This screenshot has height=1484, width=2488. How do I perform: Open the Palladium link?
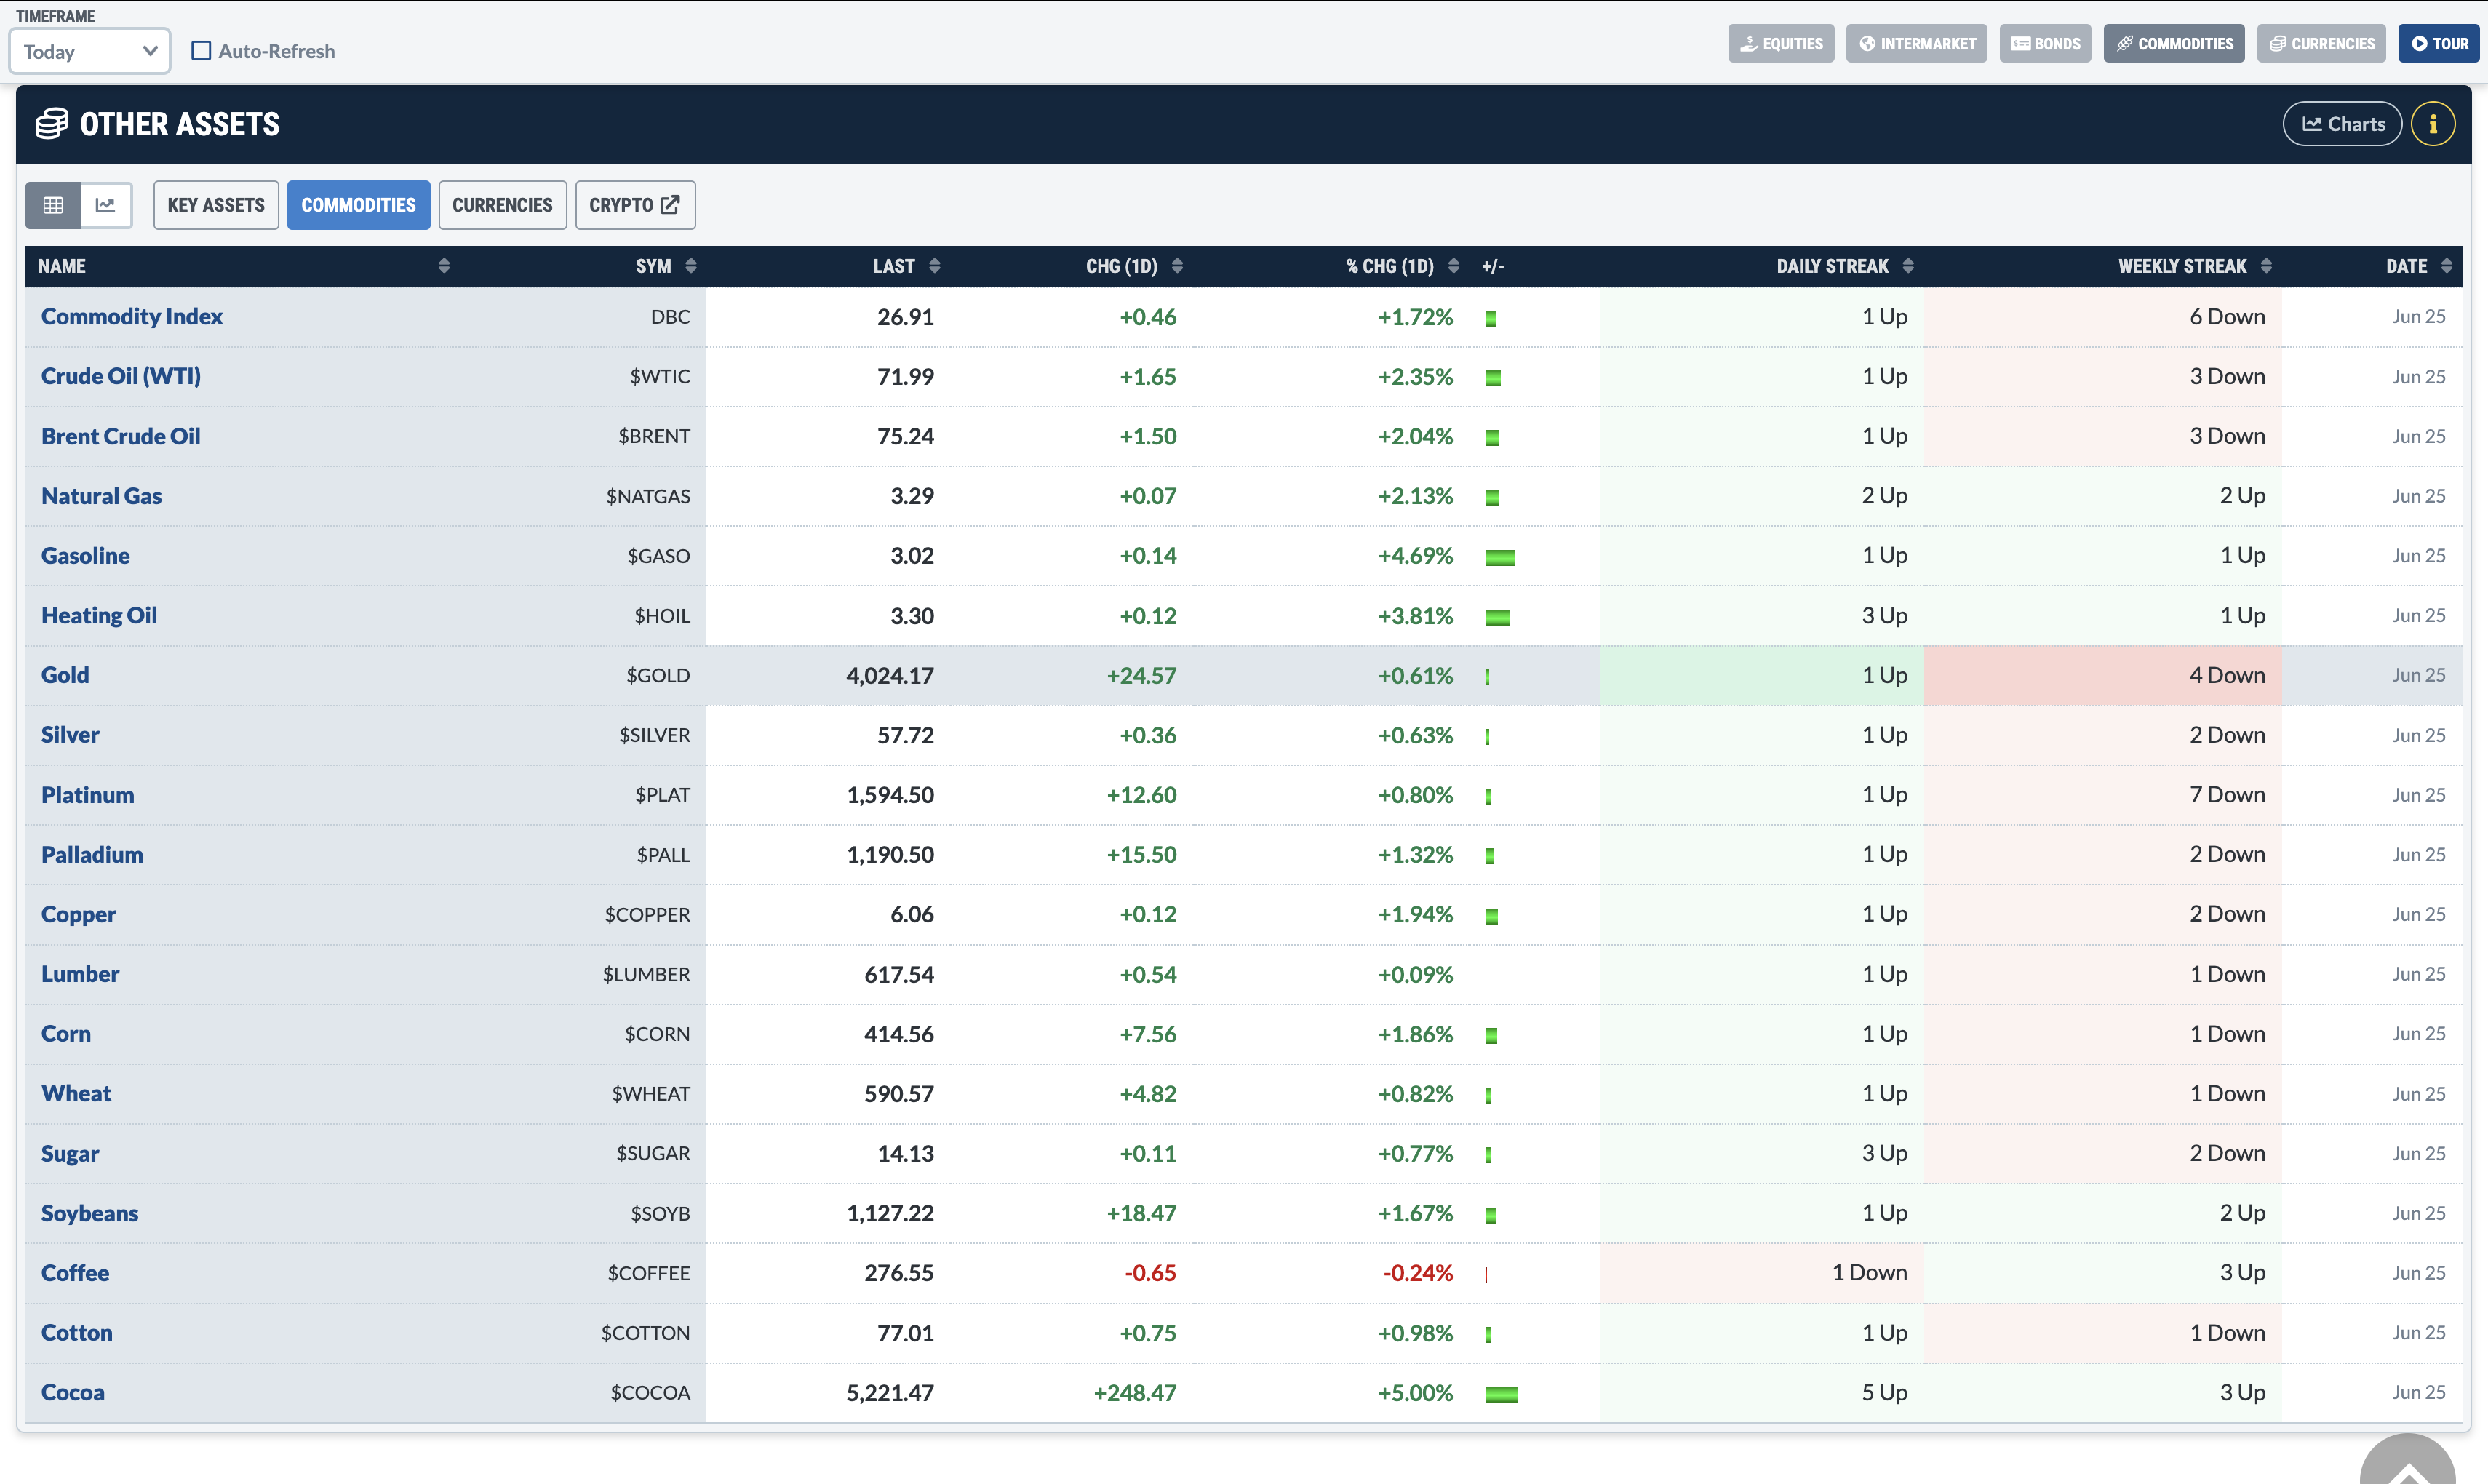[92, 855]
